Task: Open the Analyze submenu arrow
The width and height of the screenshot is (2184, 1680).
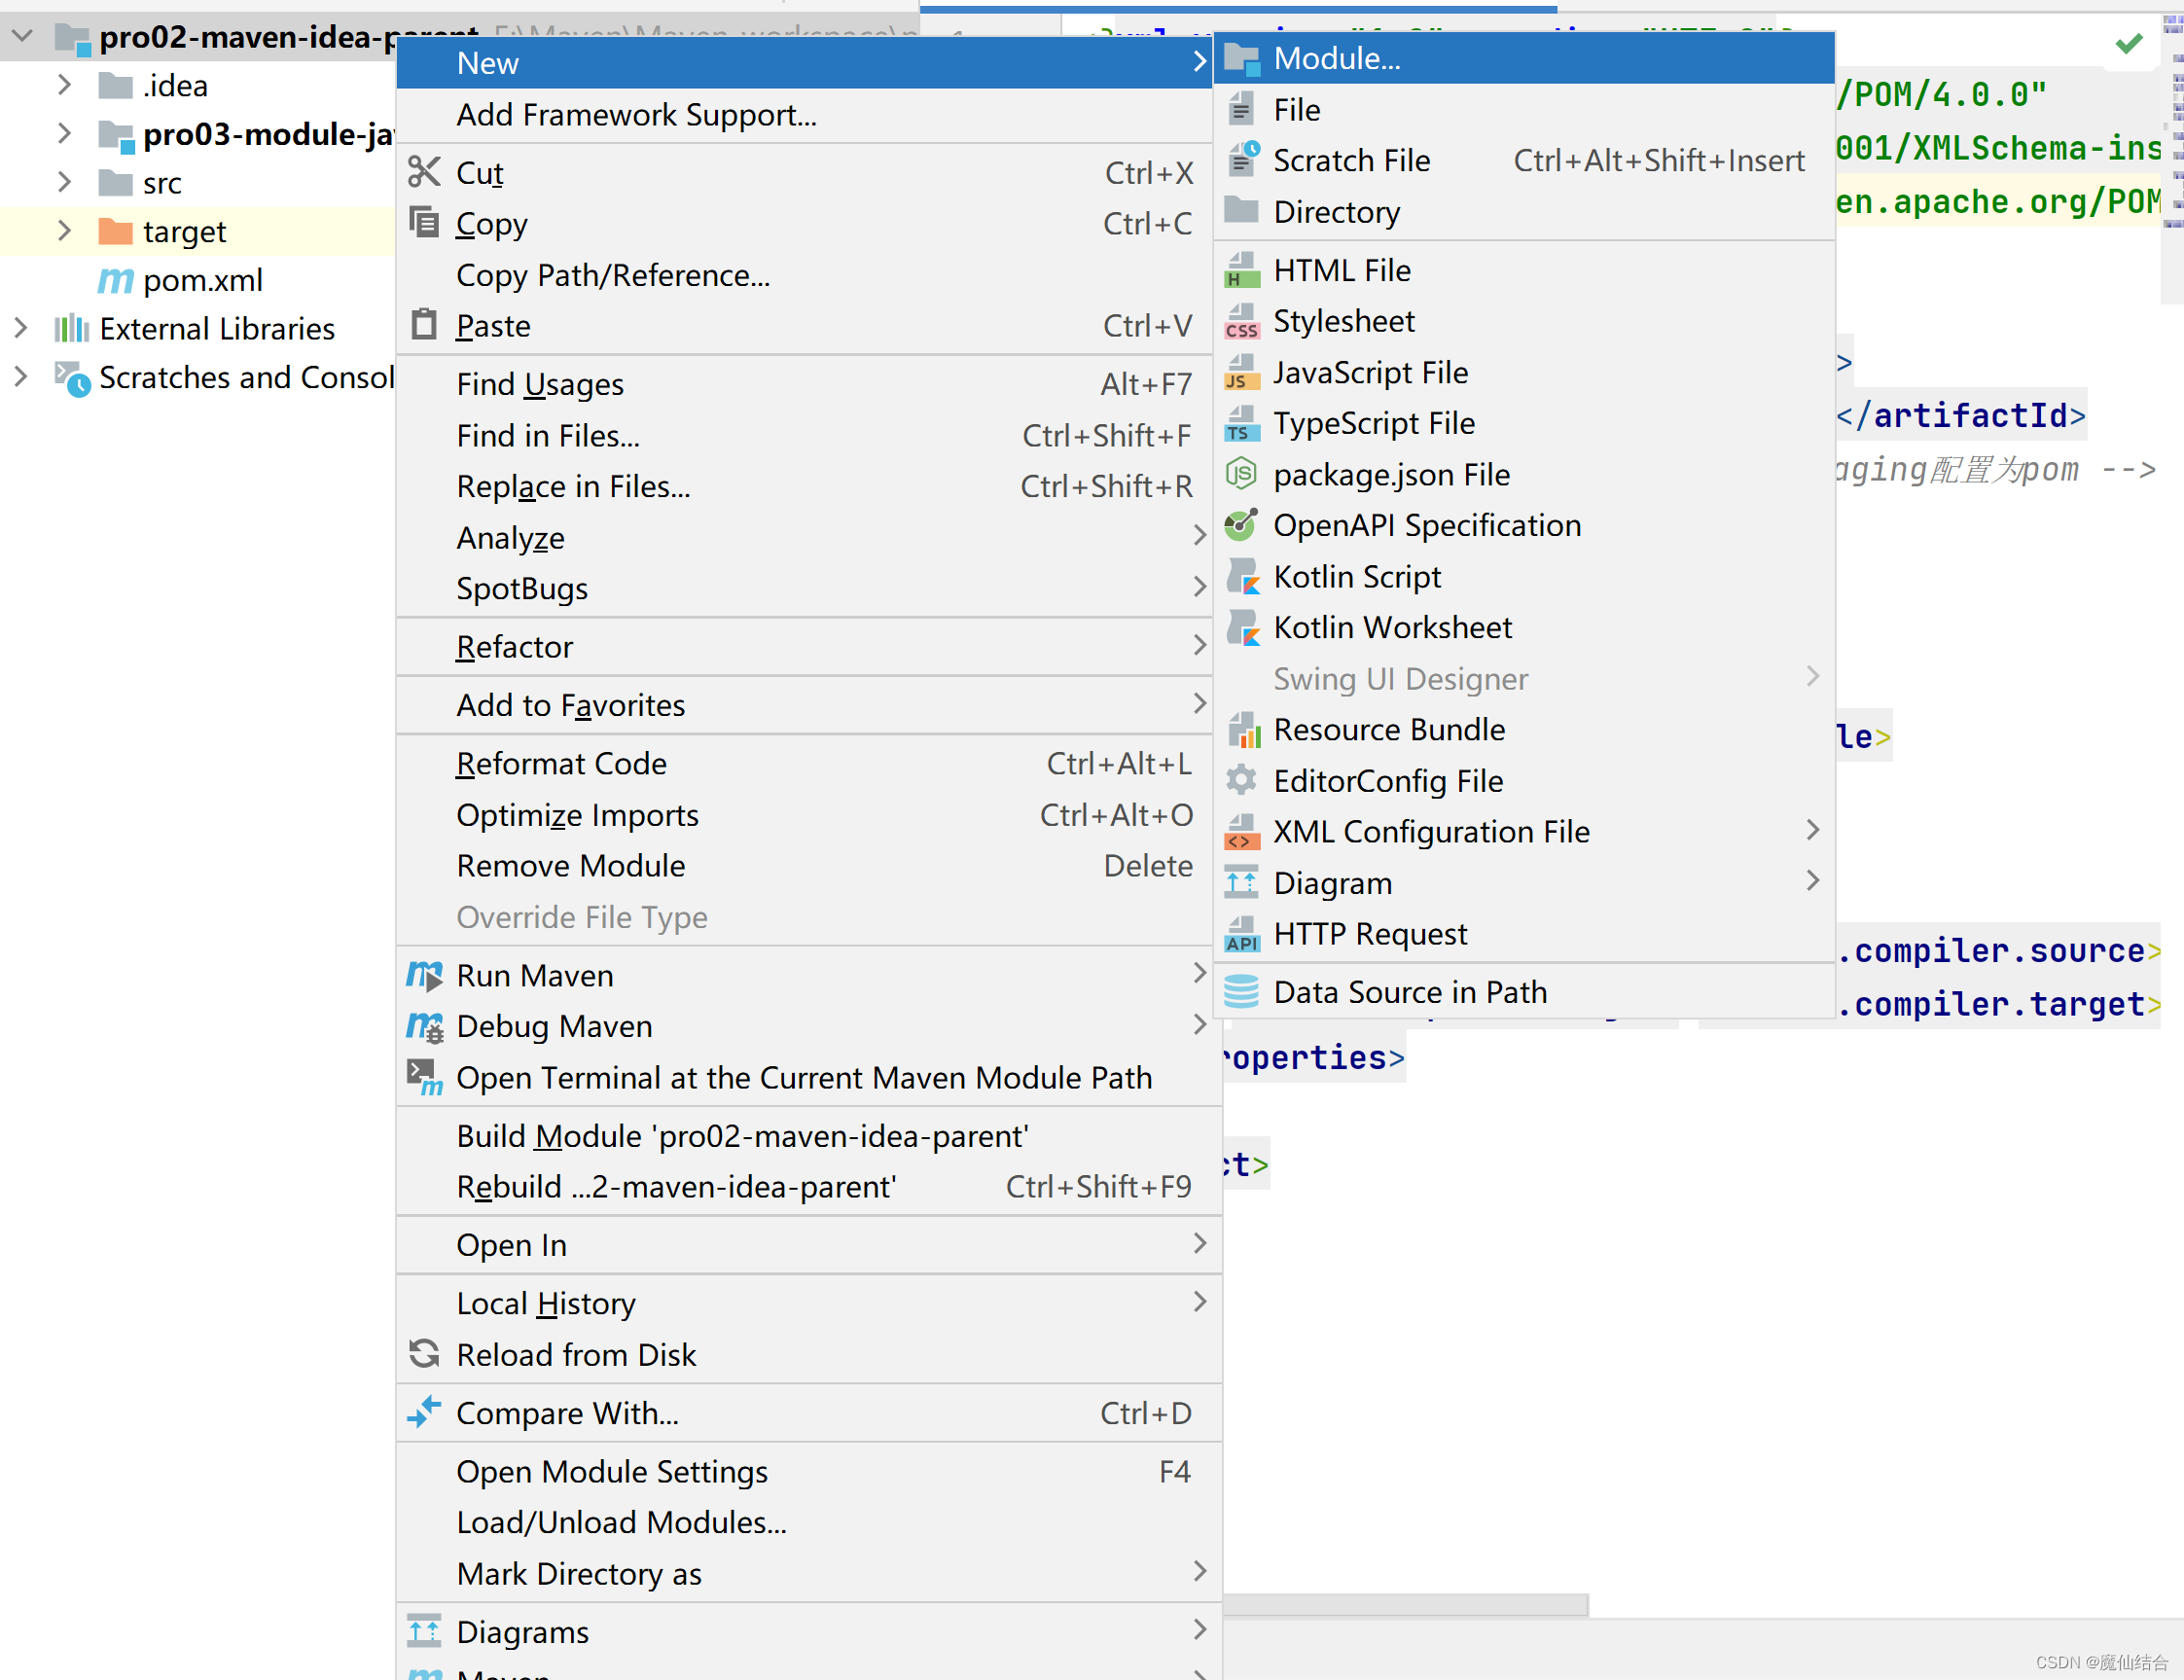Action: [x=1200, y=537]
